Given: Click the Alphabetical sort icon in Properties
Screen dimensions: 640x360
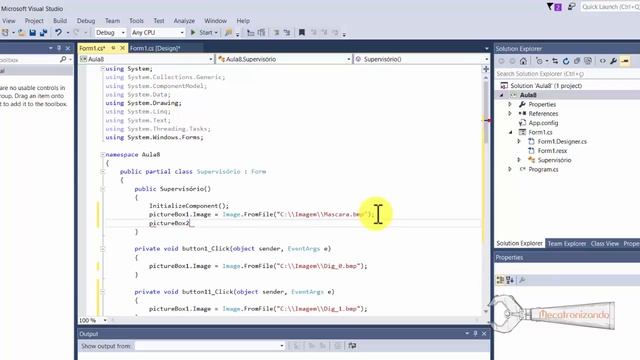Looking at the screenshot, I should pos(510,280).
